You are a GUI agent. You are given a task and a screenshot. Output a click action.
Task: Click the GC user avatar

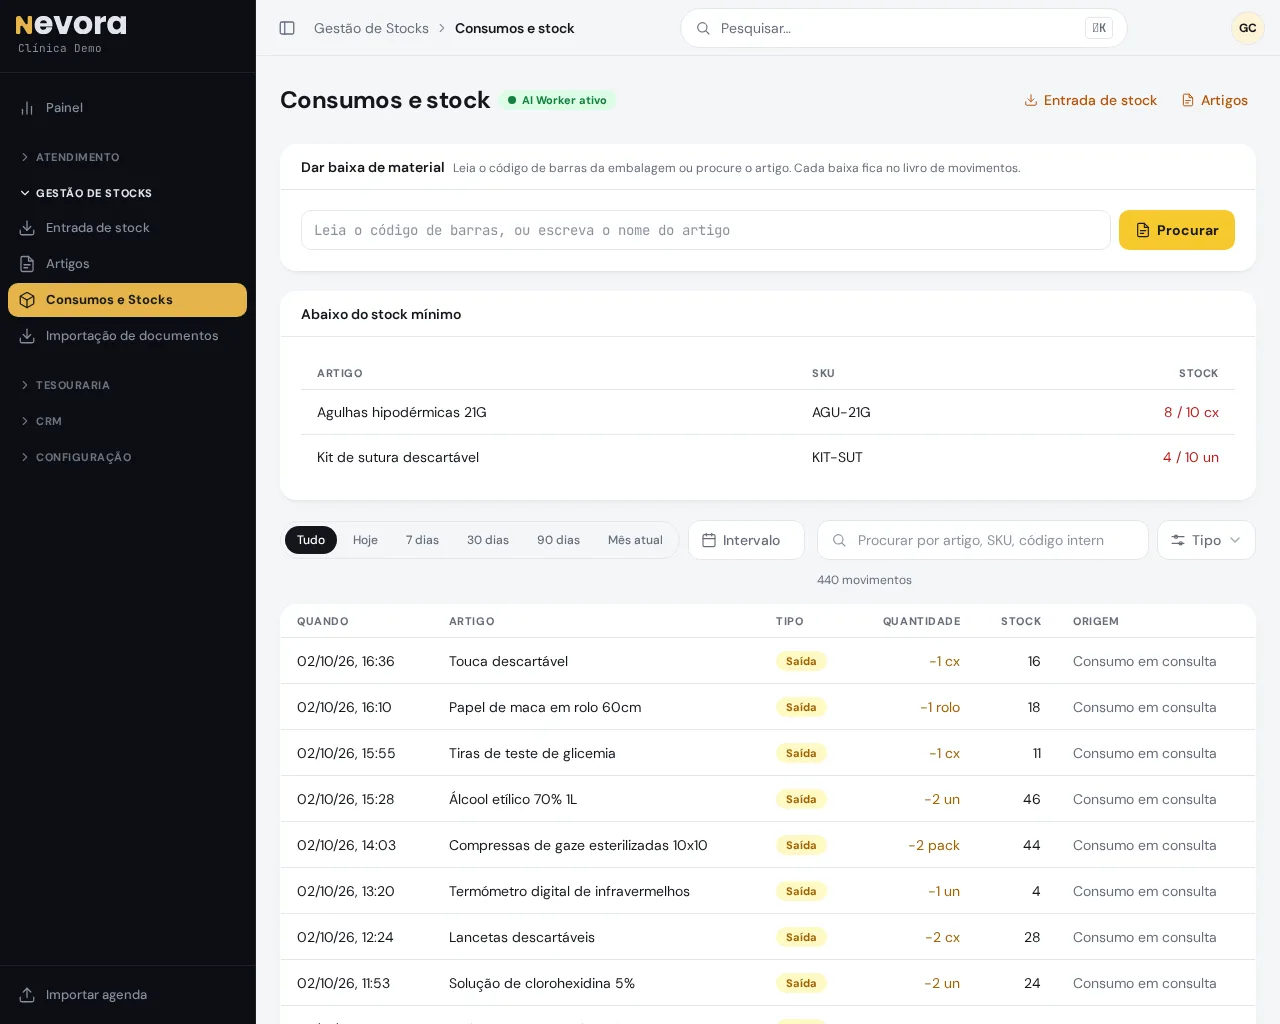pyautogui.click(x=1248, y=28)
